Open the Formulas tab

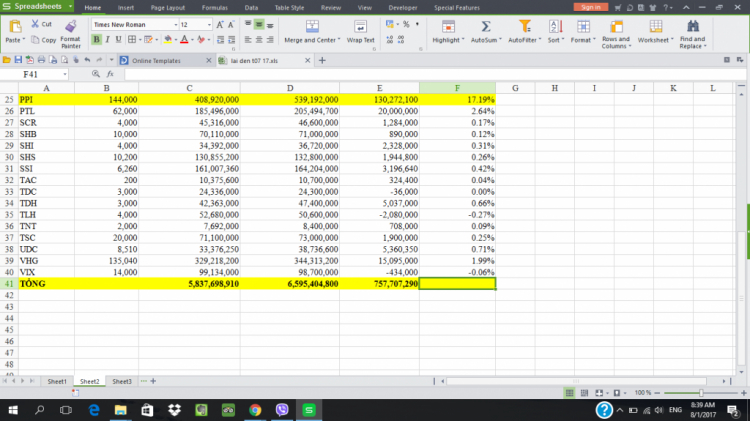click(x=214, y=8)
